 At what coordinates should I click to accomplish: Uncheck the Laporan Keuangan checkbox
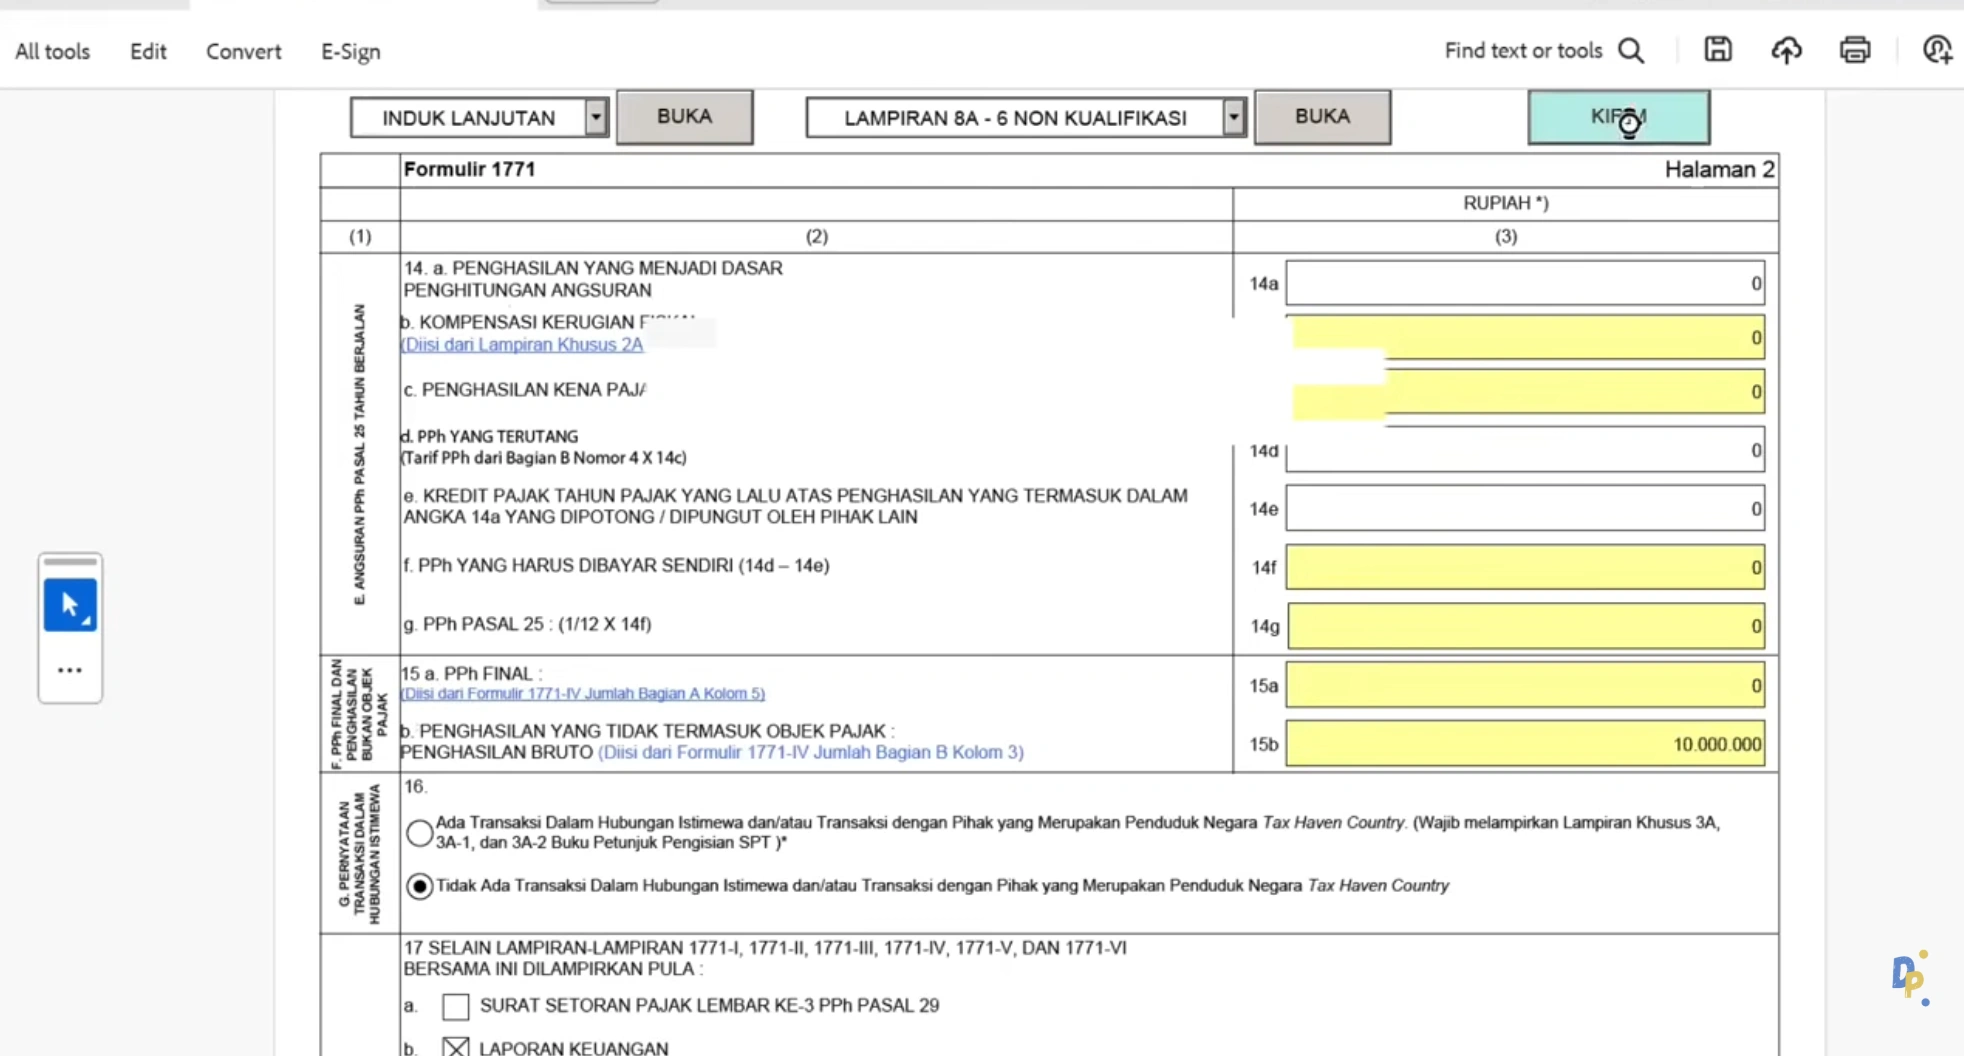pyautogui.click(x=456, y=1047)
